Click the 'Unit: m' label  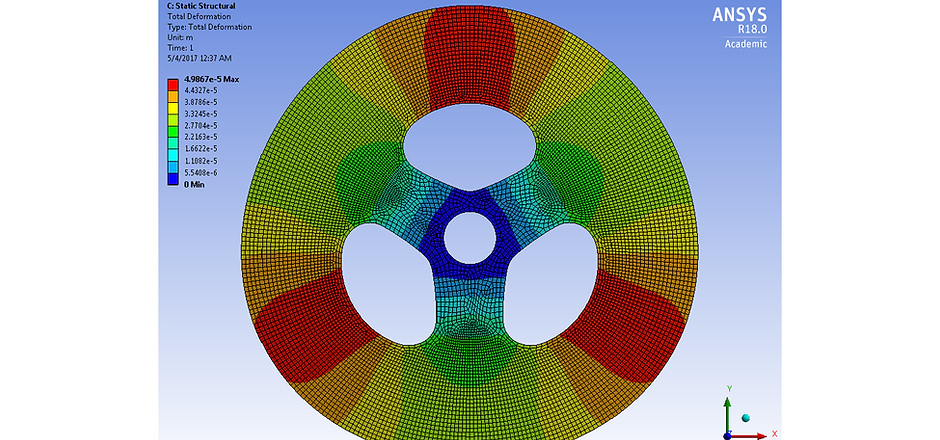point(180,37)
